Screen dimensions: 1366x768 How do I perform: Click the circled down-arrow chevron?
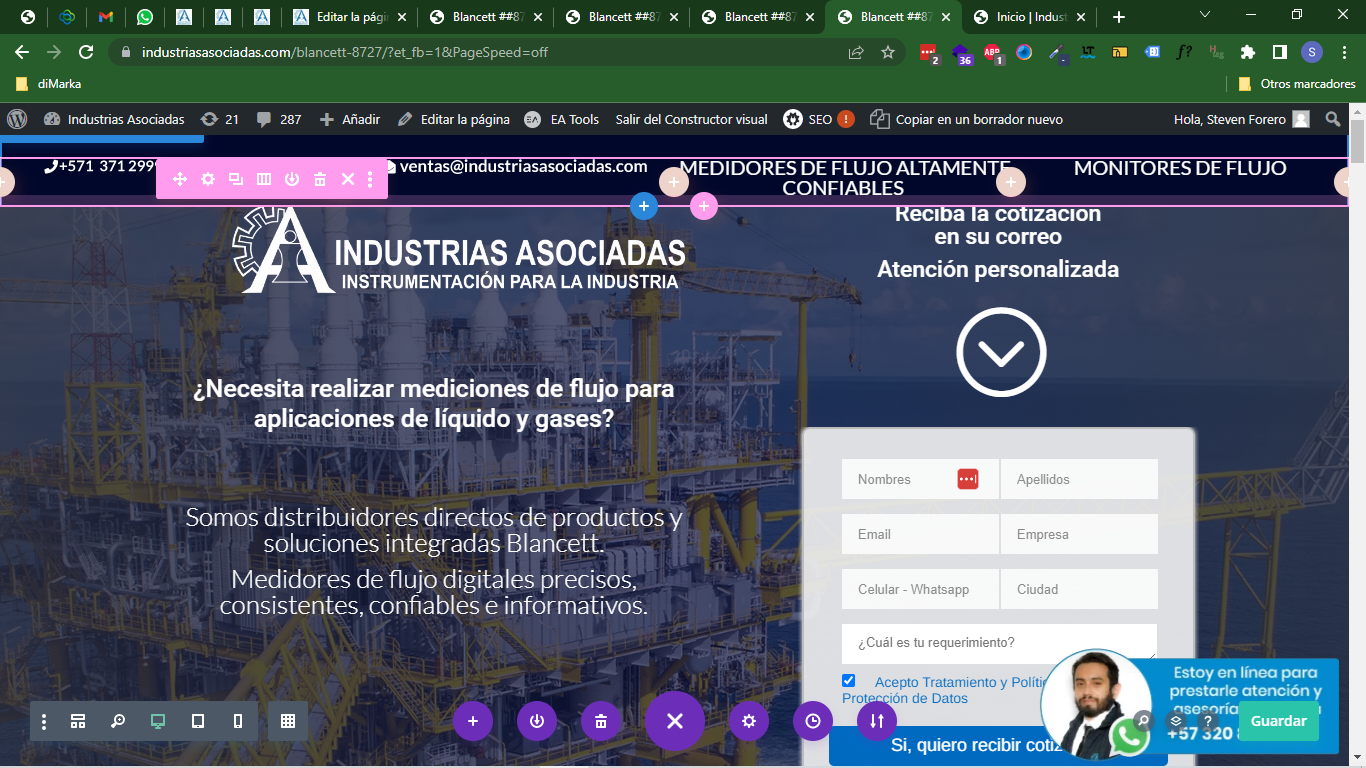pyautogui.click(x=1001, y=352)
